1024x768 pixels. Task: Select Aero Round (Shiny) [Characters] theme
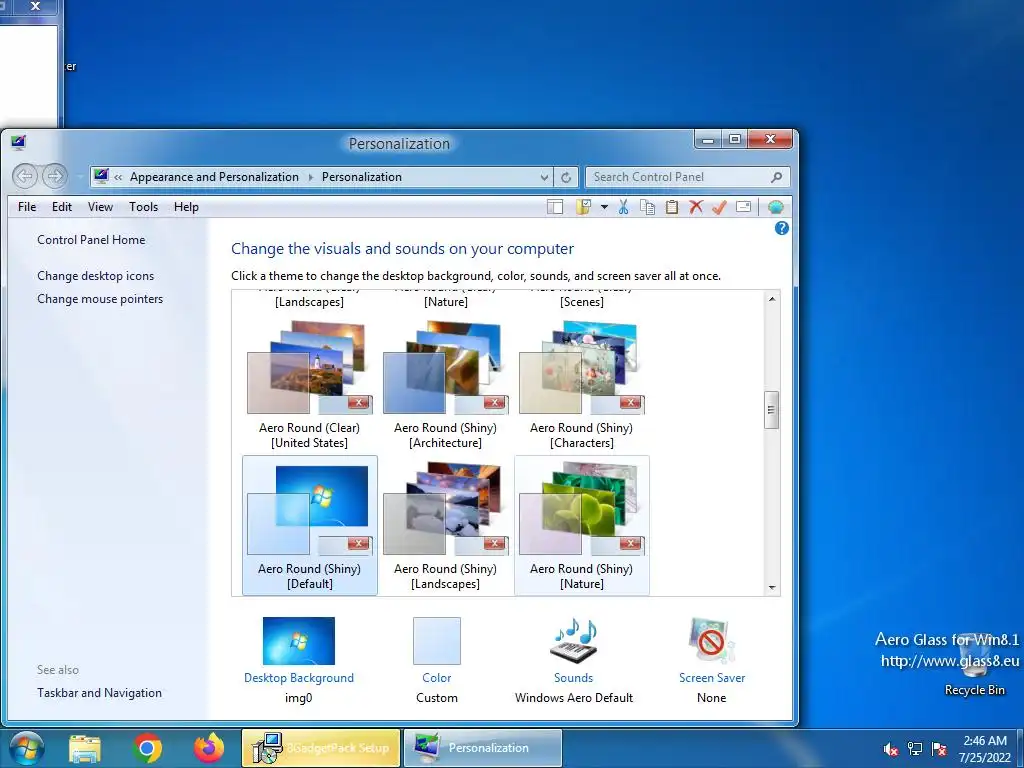(x=581, y=385)
